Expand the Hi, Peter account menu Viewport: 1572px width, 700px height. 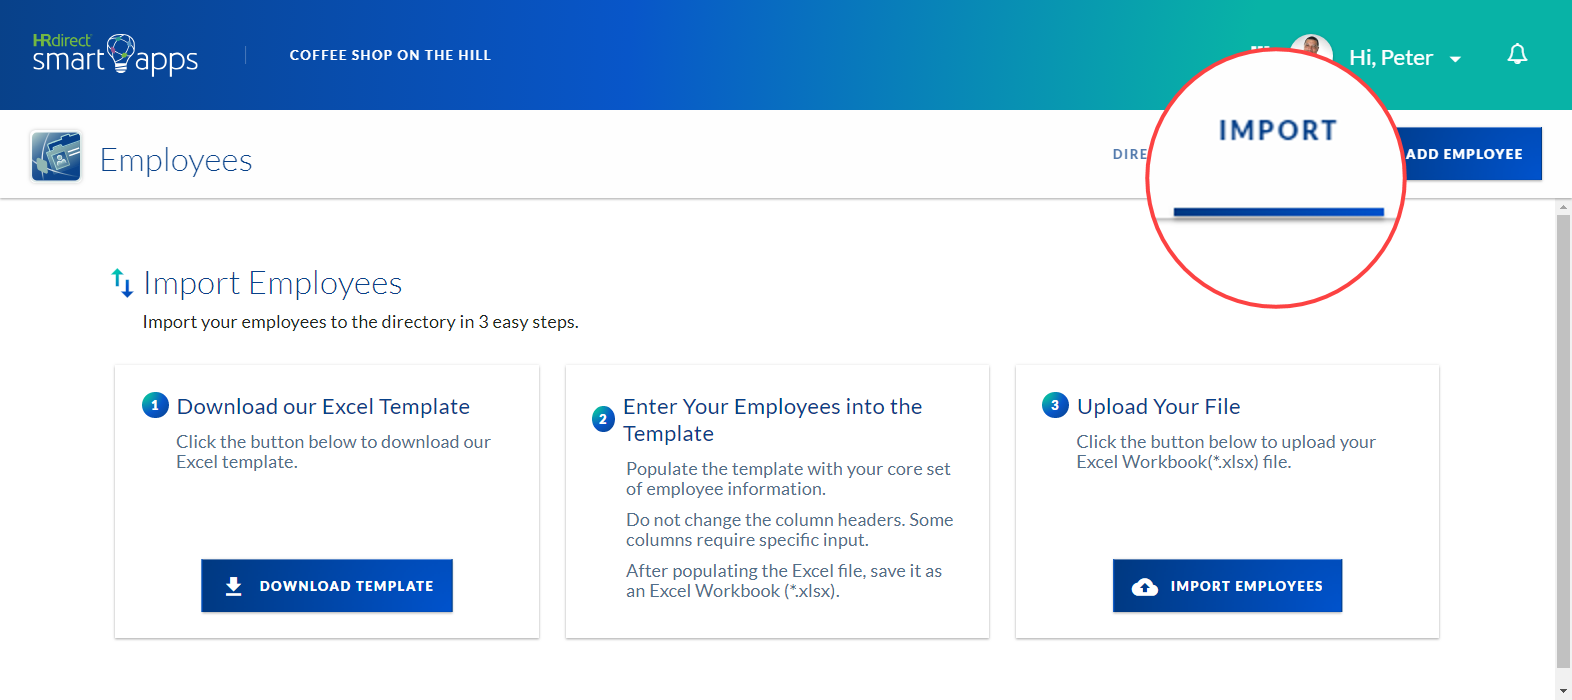click(1405, 58)
